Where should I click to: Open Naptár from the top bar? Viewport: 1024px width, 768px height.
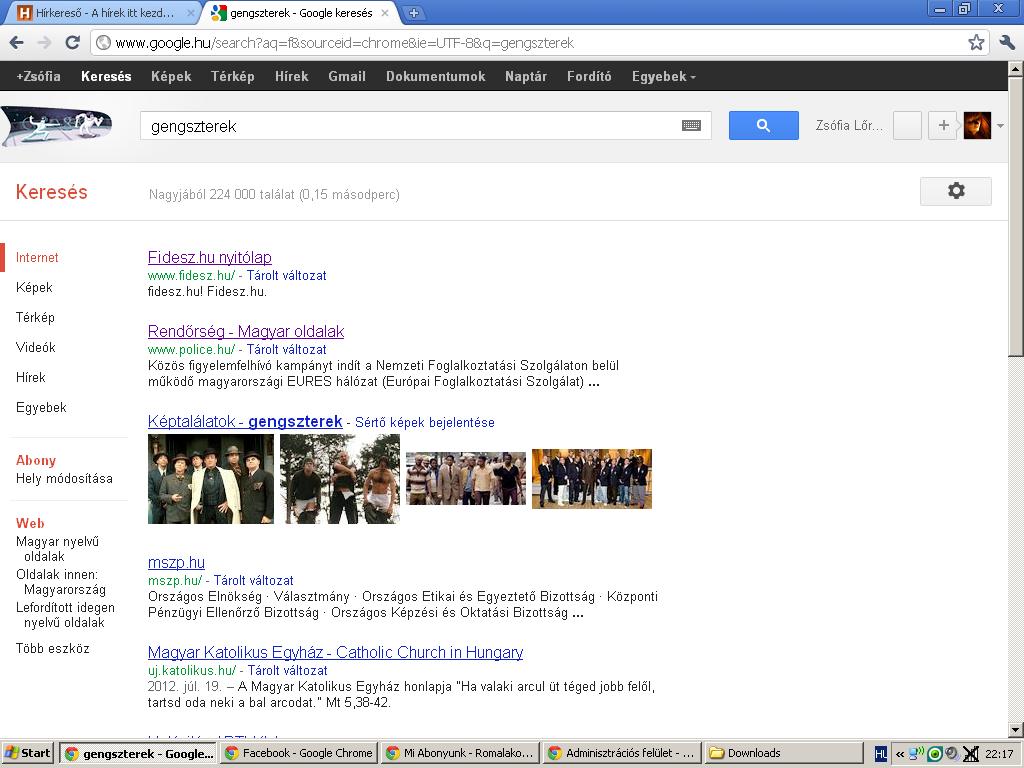[x=526, y=76]
